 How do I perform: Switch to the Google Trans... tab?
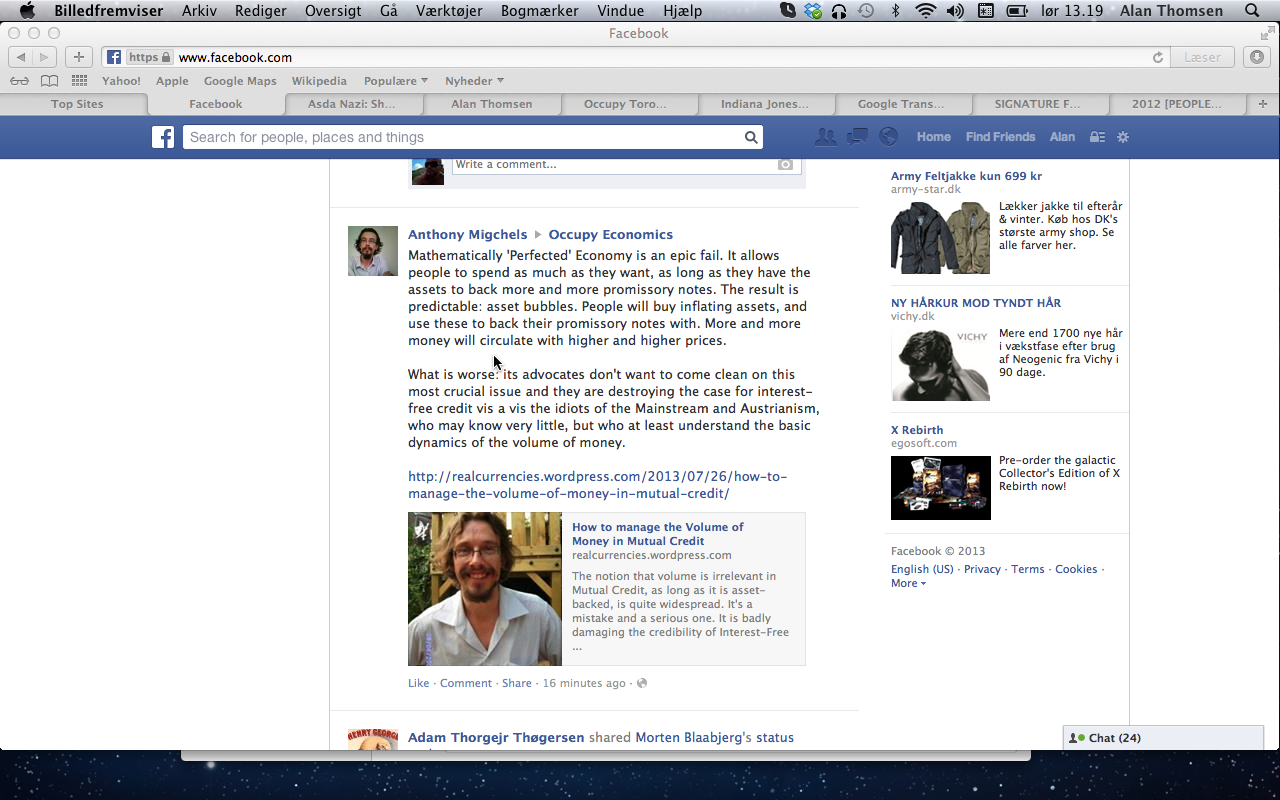coord(900,104)
